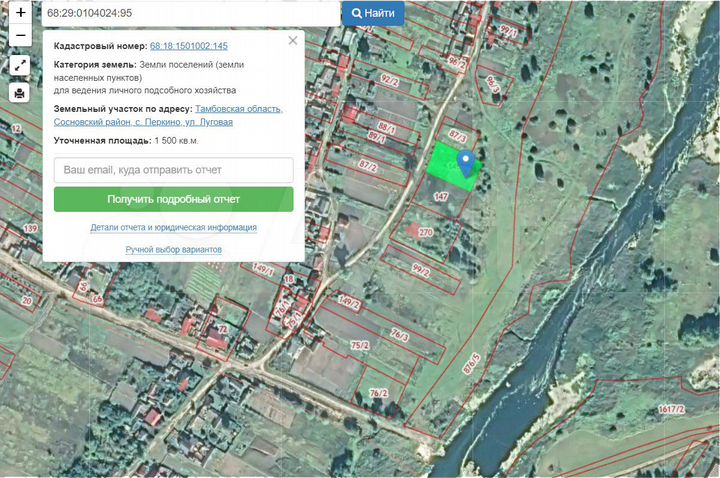720x478 pixels.
Task: Select parcel labeled 1617/2 on map
Action: (671, 409)
